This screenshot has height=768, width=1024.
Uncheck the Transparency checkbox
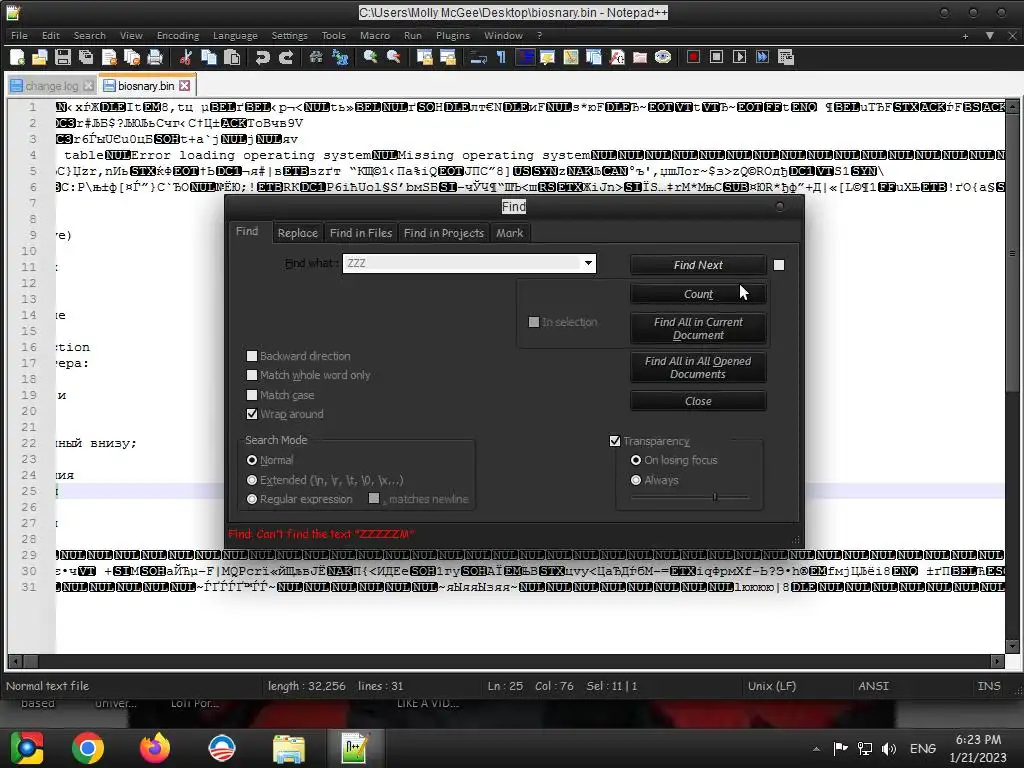[615, 441]
